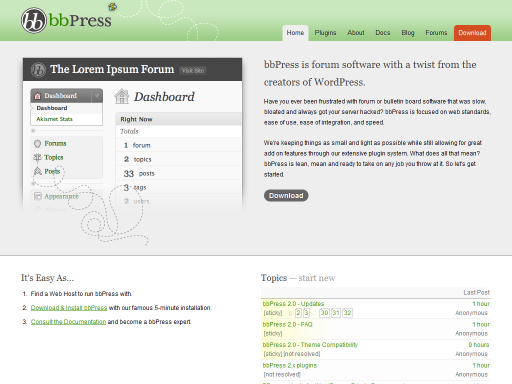Image resolution: width=512 pixels, height=384 pixels.
Task: Click '1 hour' last post of Updates topic
Action: click(x=481, y=304)
